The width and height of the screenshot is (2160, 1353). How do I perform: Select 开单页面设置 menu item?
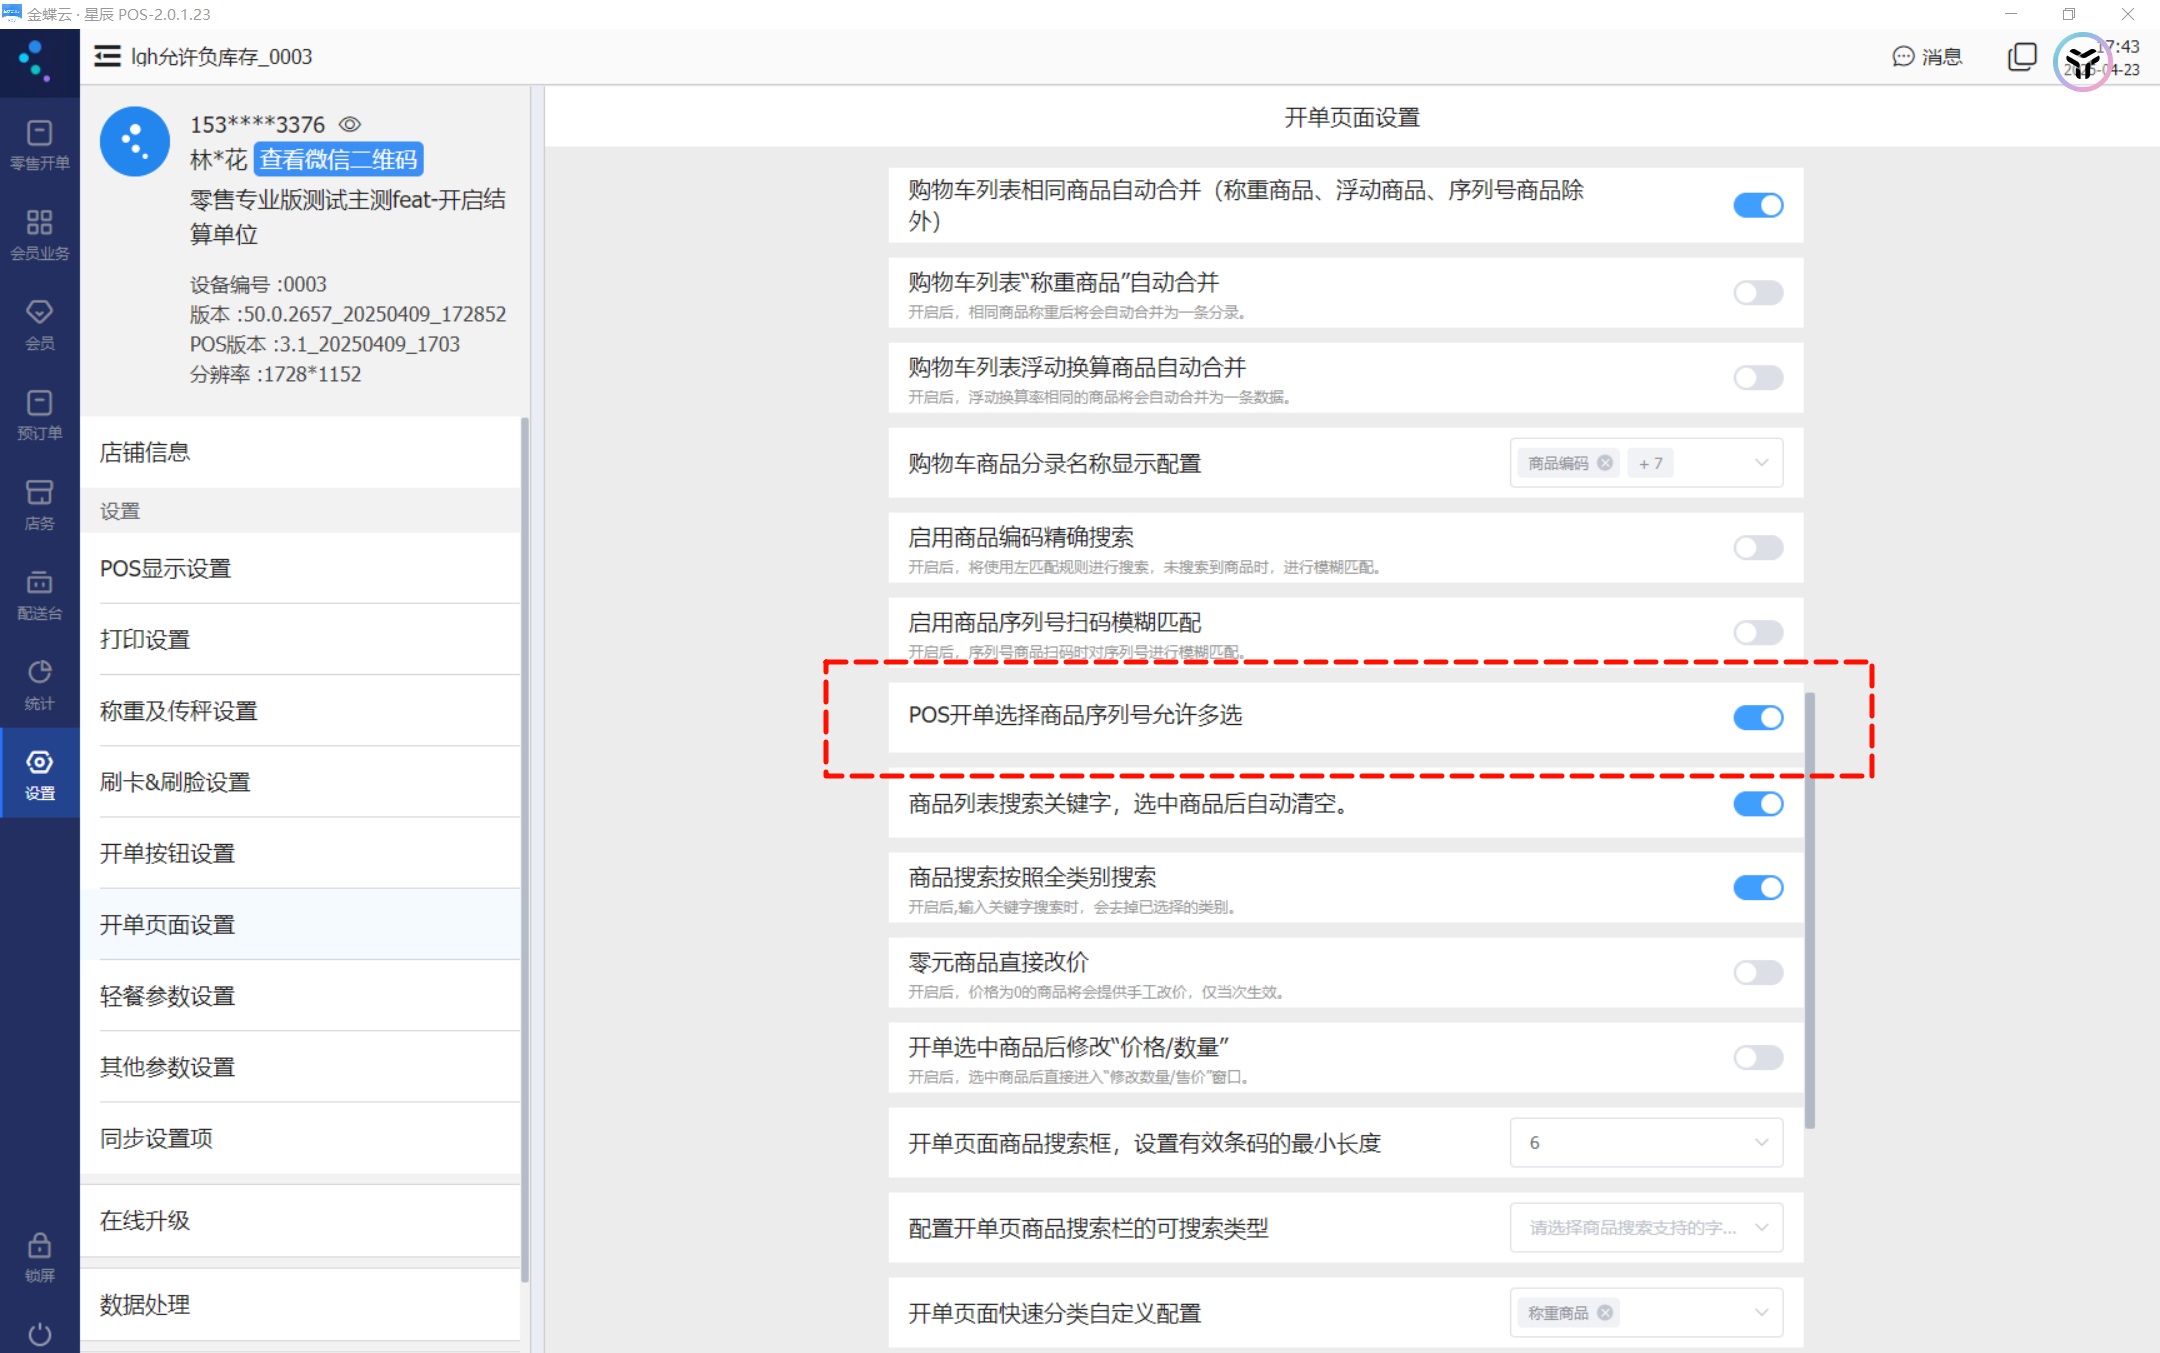tap(300, 925)
